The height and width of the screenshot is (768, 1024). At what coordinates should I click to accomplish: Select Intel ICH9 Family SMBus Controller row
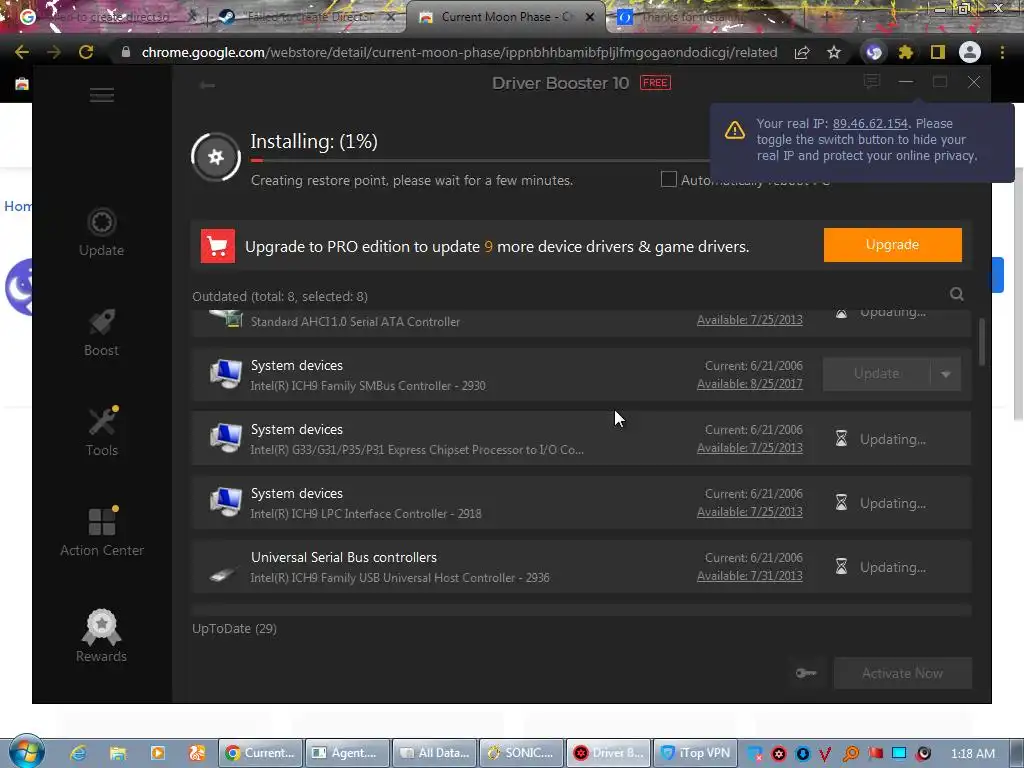[x=581, y=374]
